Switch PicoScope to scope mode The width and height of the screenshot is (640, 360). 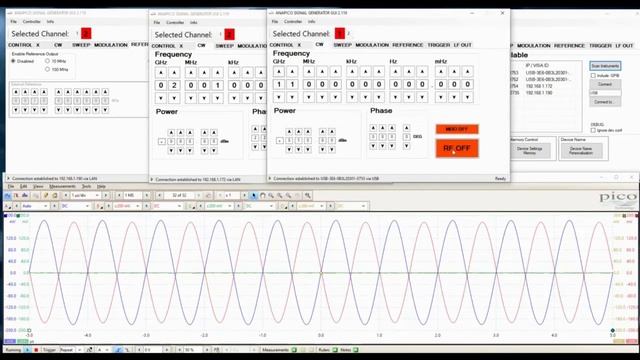click(x=7, y=196)
